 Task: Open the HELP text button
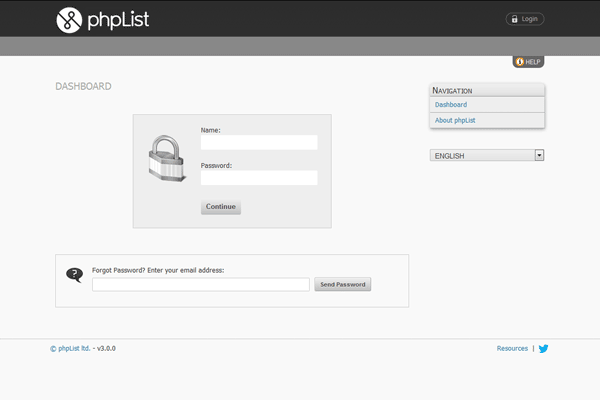point(533,62)
